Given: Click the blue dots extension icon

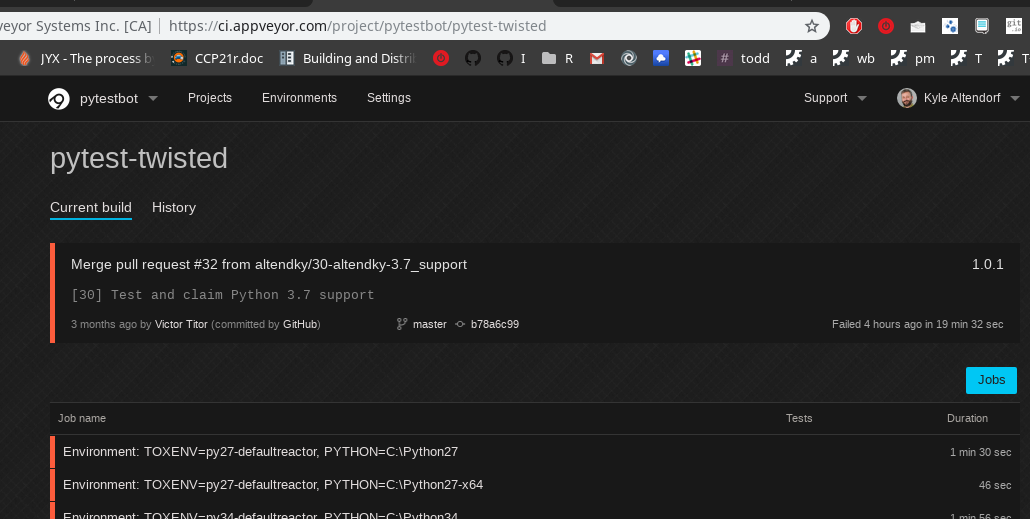Looking at the screenshot, I should tap(950, 26).
